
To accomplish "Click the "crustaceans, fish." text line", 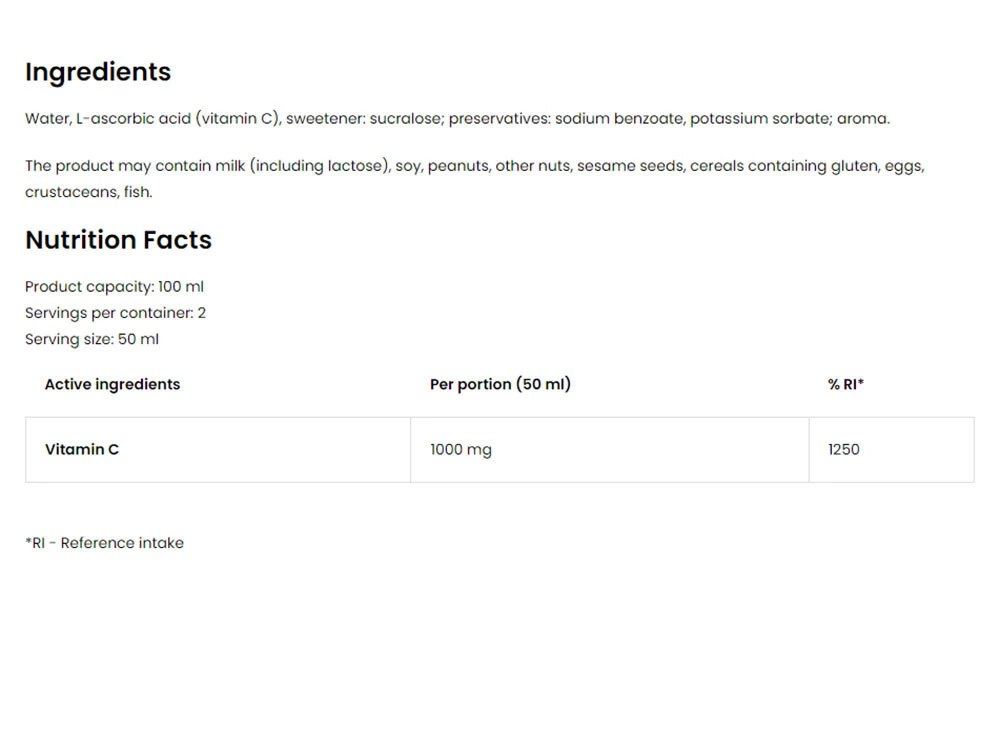I will pyautogui.click(x=89, y=192).
